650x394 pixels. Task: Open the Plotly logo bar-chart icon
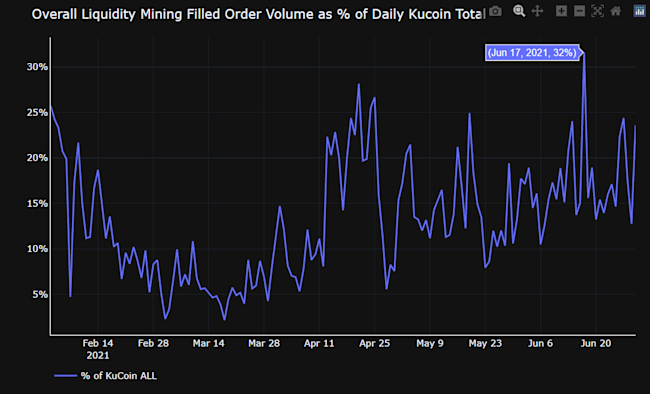pyautogui.click(x=640, y=11)
